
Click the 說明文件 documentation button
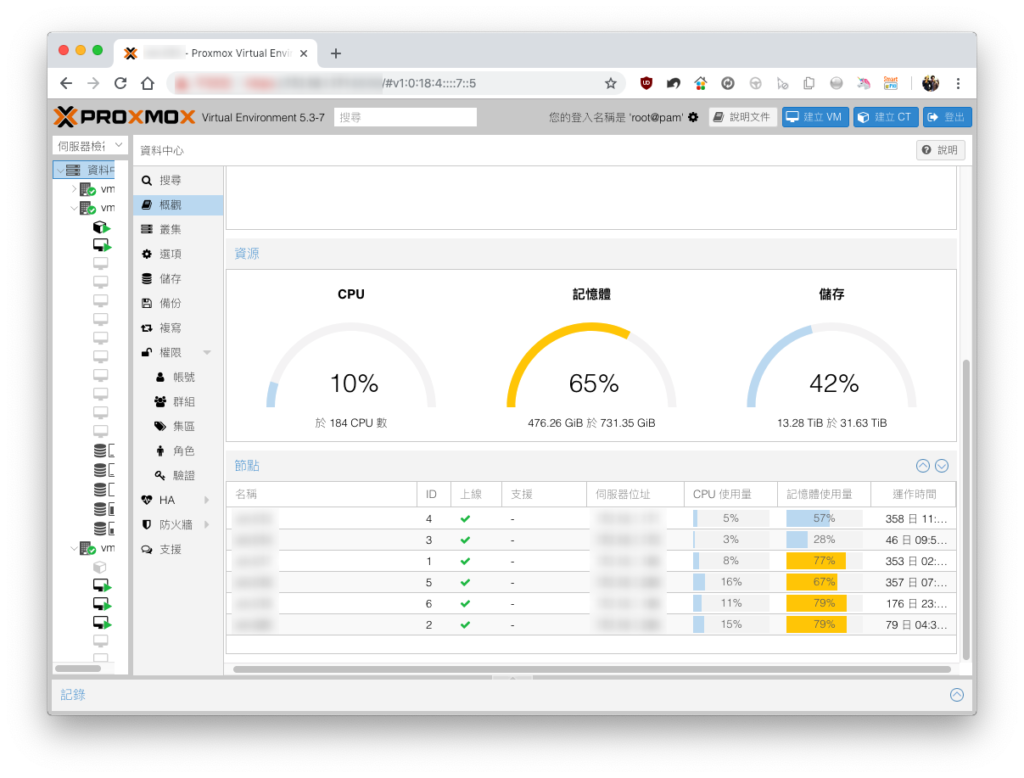point(743,117)
